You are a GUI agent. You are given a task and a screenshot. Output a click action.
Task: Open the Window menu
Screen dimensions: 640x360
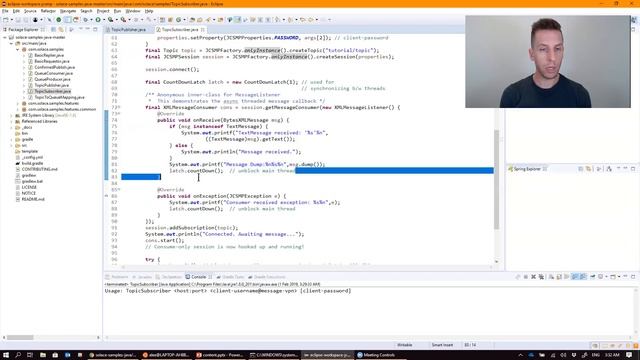132,11
